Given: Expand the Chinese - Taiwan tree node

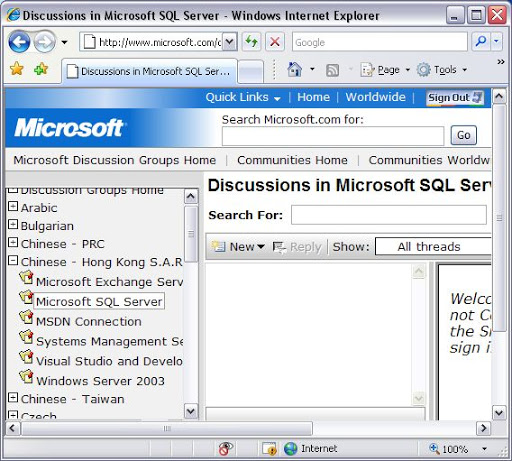Looking at the screenshot, I should pyautogui.click(x=13, y=397).
